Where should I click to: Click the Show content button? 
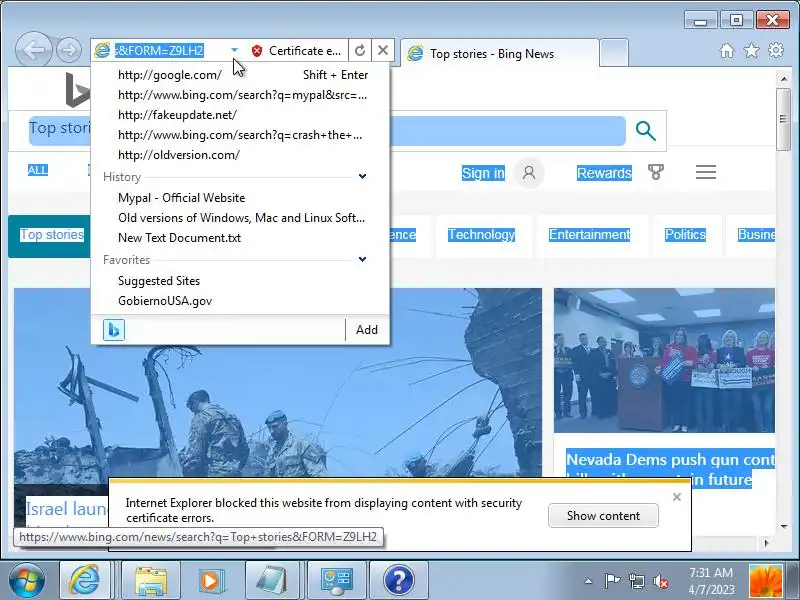603,516
